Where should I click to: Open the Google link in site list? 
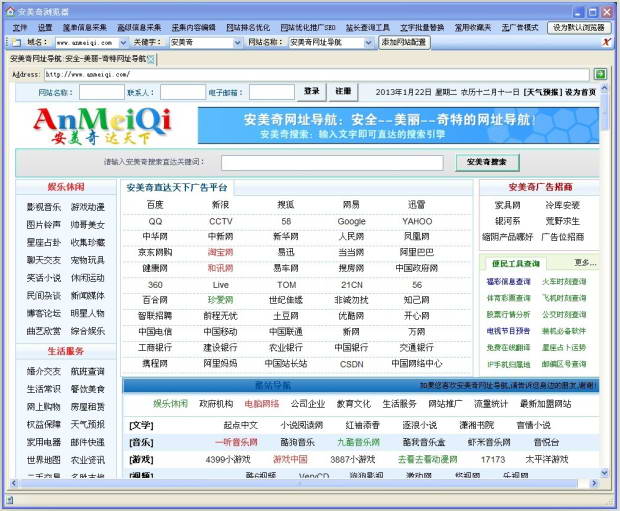351,221
